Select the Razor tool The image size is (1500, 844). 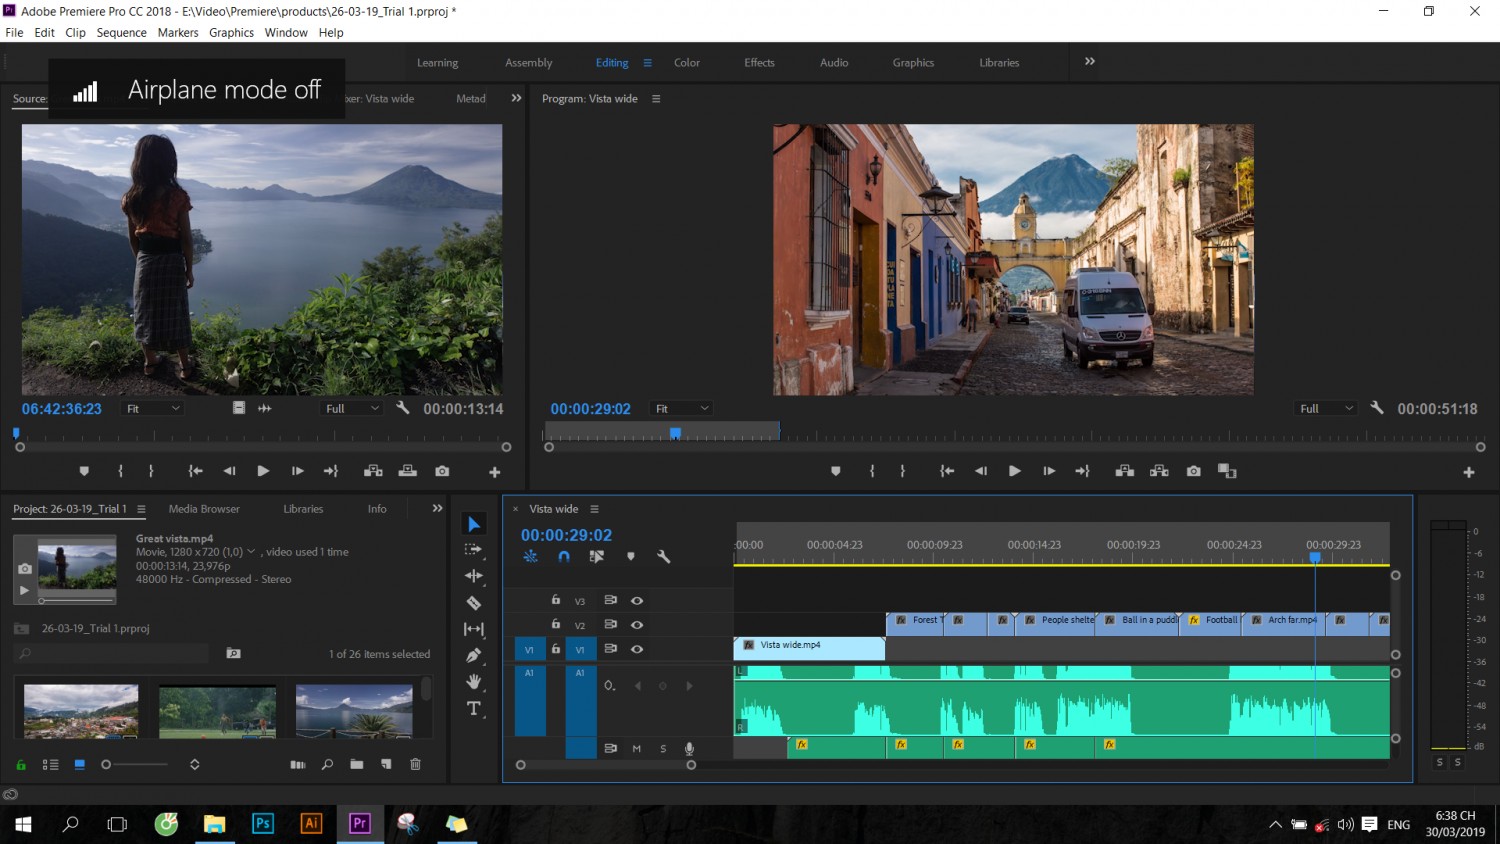tap(474, 603)
